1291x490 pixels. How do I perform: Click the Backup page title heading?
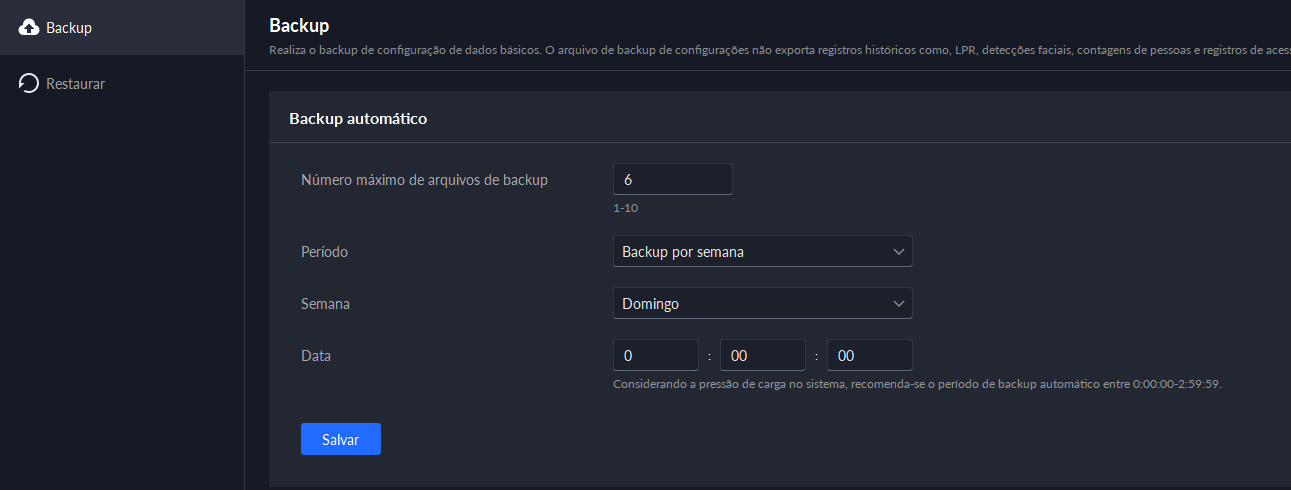click(x=299, y=25)
